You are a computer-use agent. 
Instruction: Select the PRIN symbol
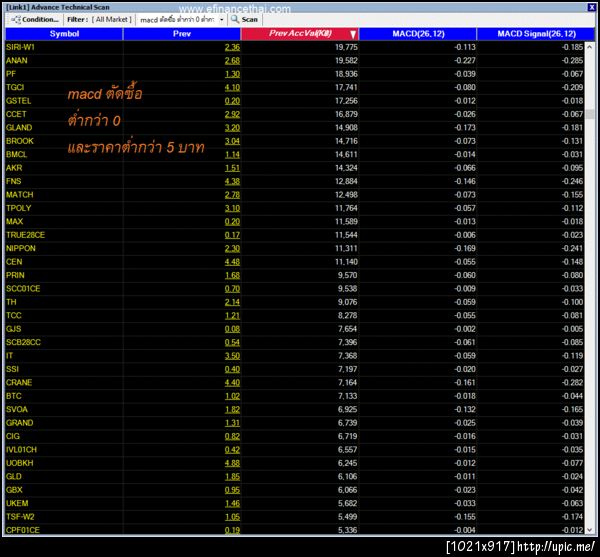point(15,275)
